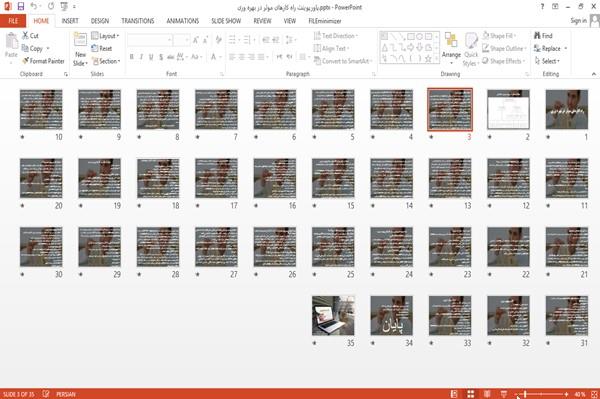Open the Text Direction dropdown
This screenshot has height=399, width=600.
pos(336,36)
